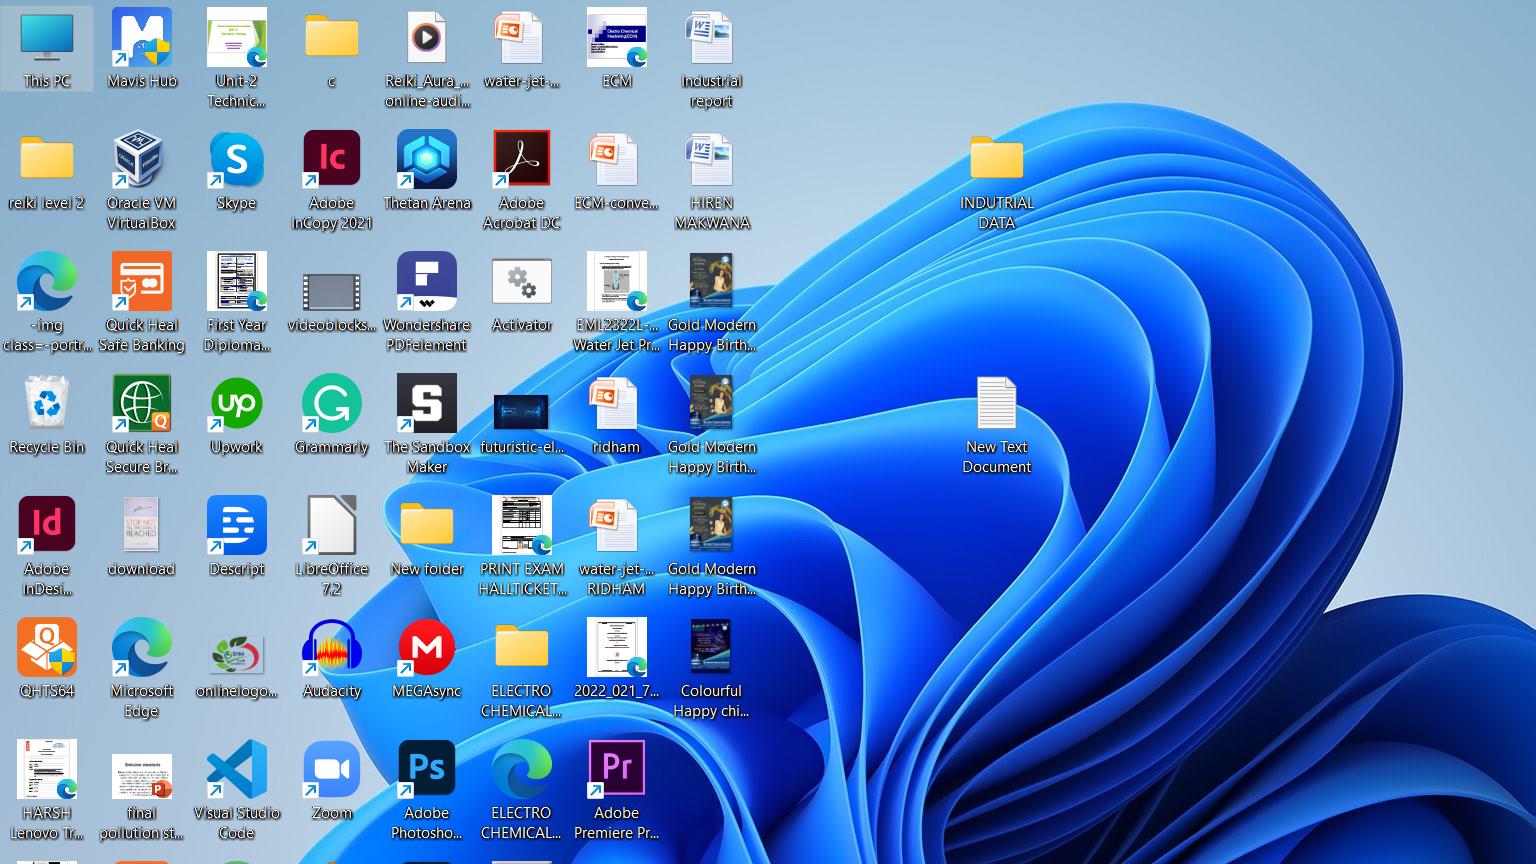Select the Wondershare PDFelement shortcut
This screenshot has width=1536, height=864.
427,283
